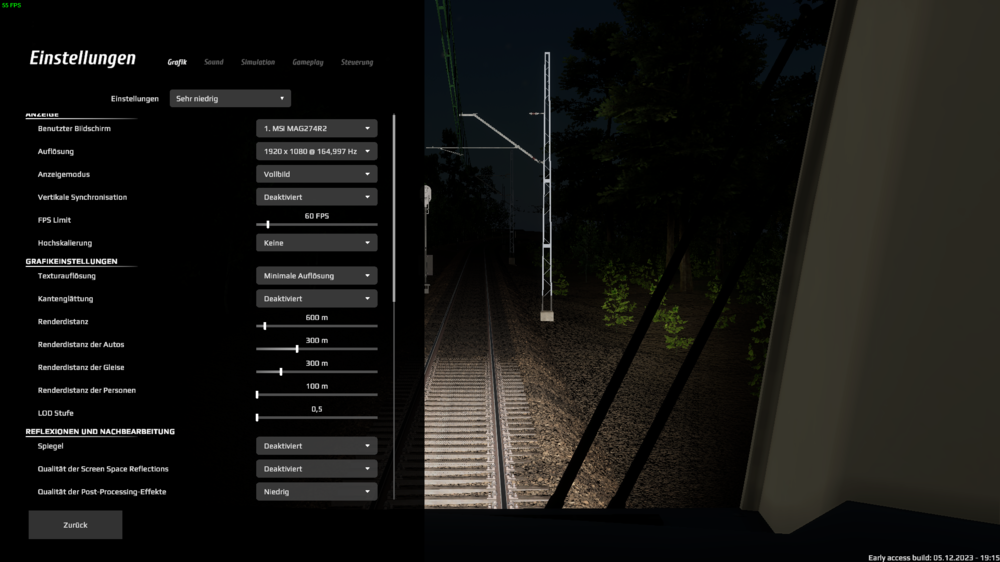Open Screen Space Reflections quality dropdown

pos(316,469)
